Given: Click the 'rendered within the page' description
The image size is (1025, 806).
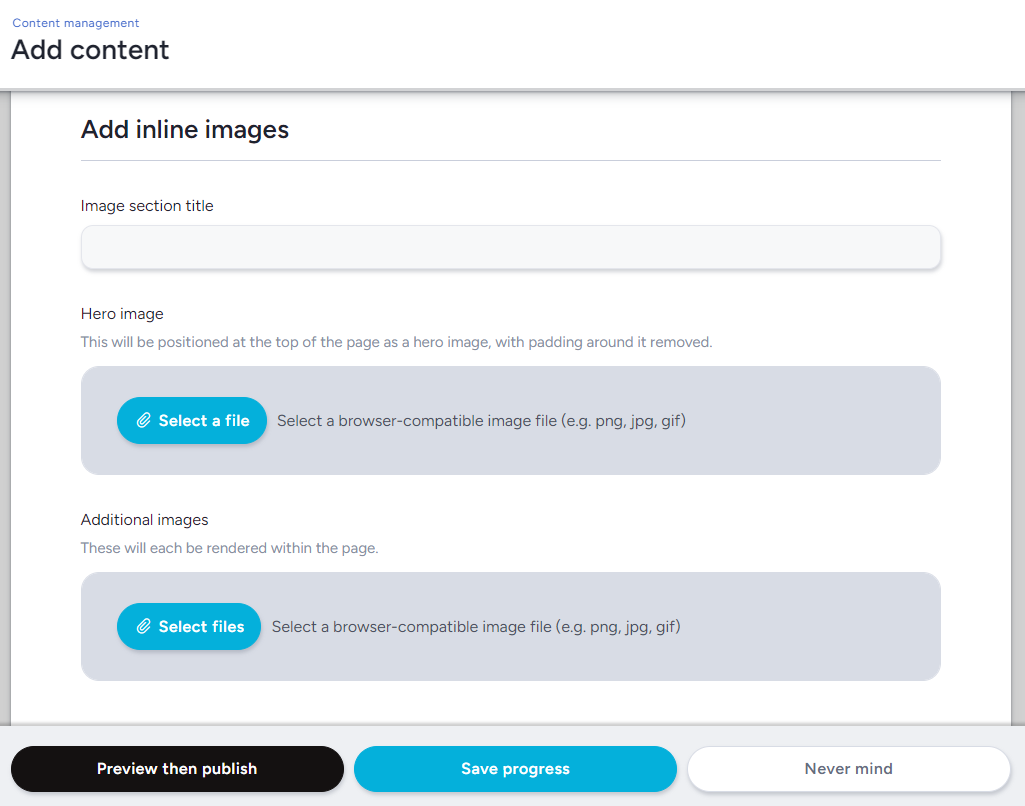Looking at the screenshot, I should [x=229, y=548].
